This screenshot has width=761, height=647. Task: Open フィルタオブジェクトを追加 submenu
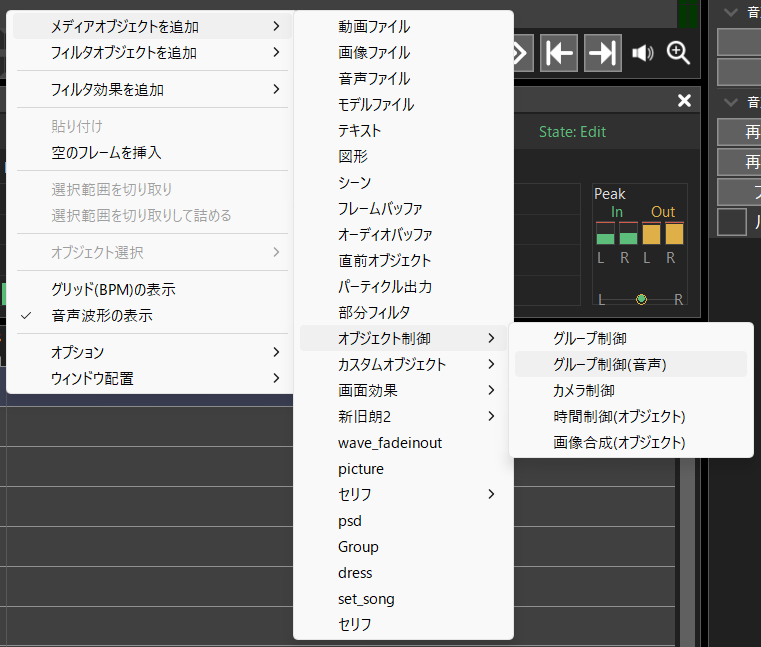point(153,52)
